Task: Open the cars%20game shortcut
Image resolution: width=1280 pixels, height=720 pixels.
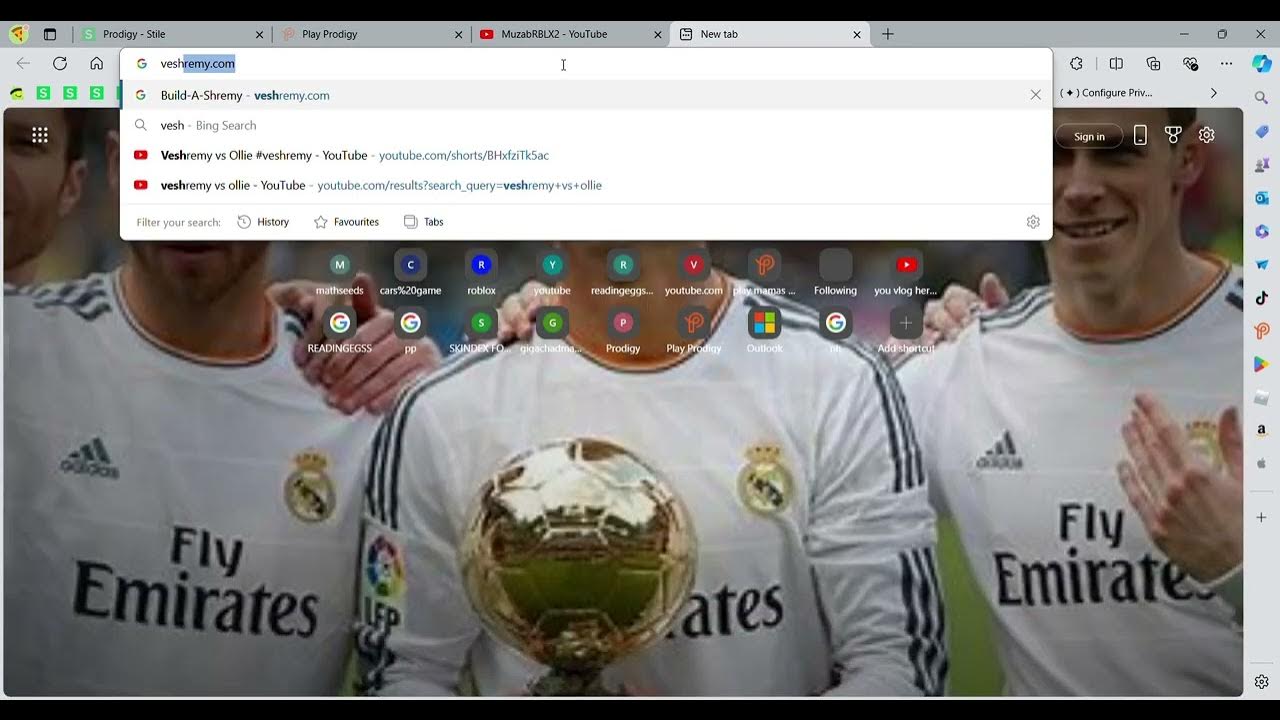Action: [410, 273]
